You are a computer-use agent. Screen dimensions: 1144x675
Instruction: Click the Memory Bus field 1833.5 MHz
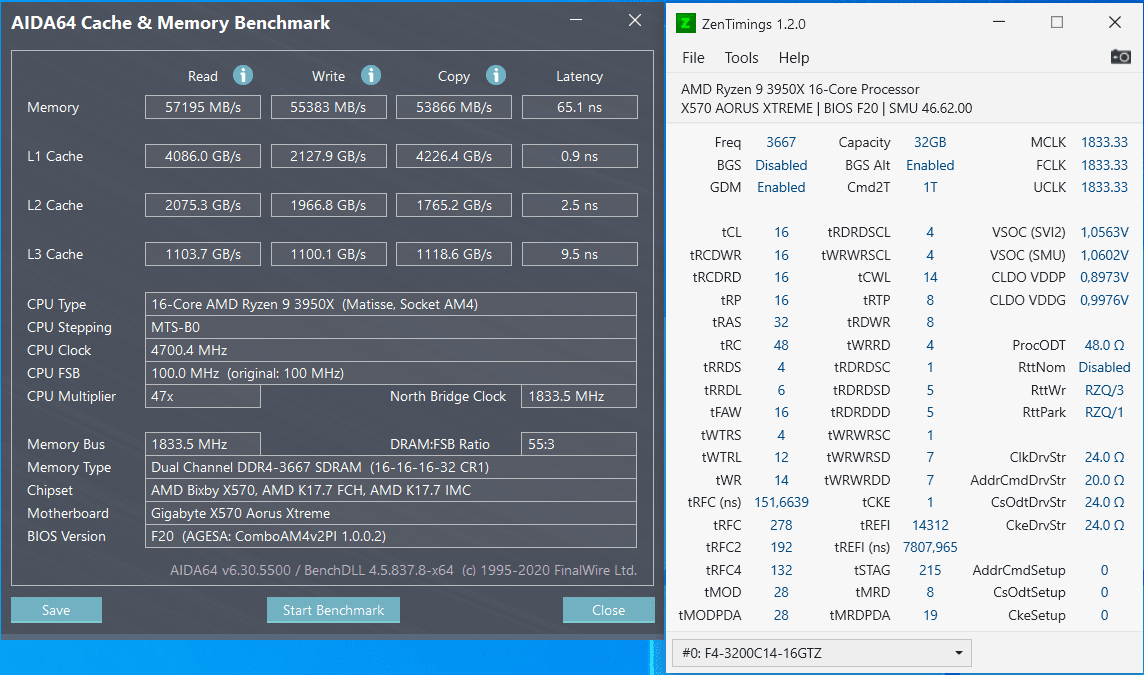point(203,444)
